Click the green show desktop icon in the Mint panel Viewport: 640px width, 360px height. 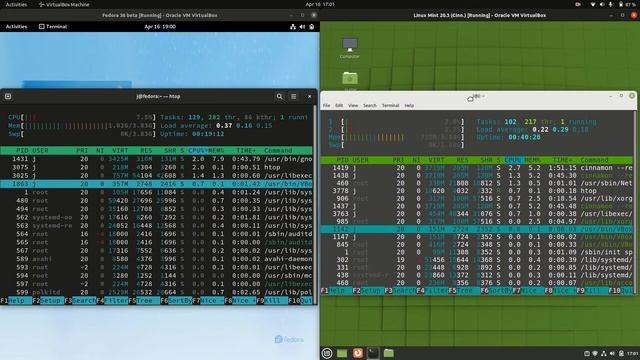tap(342, 353)
